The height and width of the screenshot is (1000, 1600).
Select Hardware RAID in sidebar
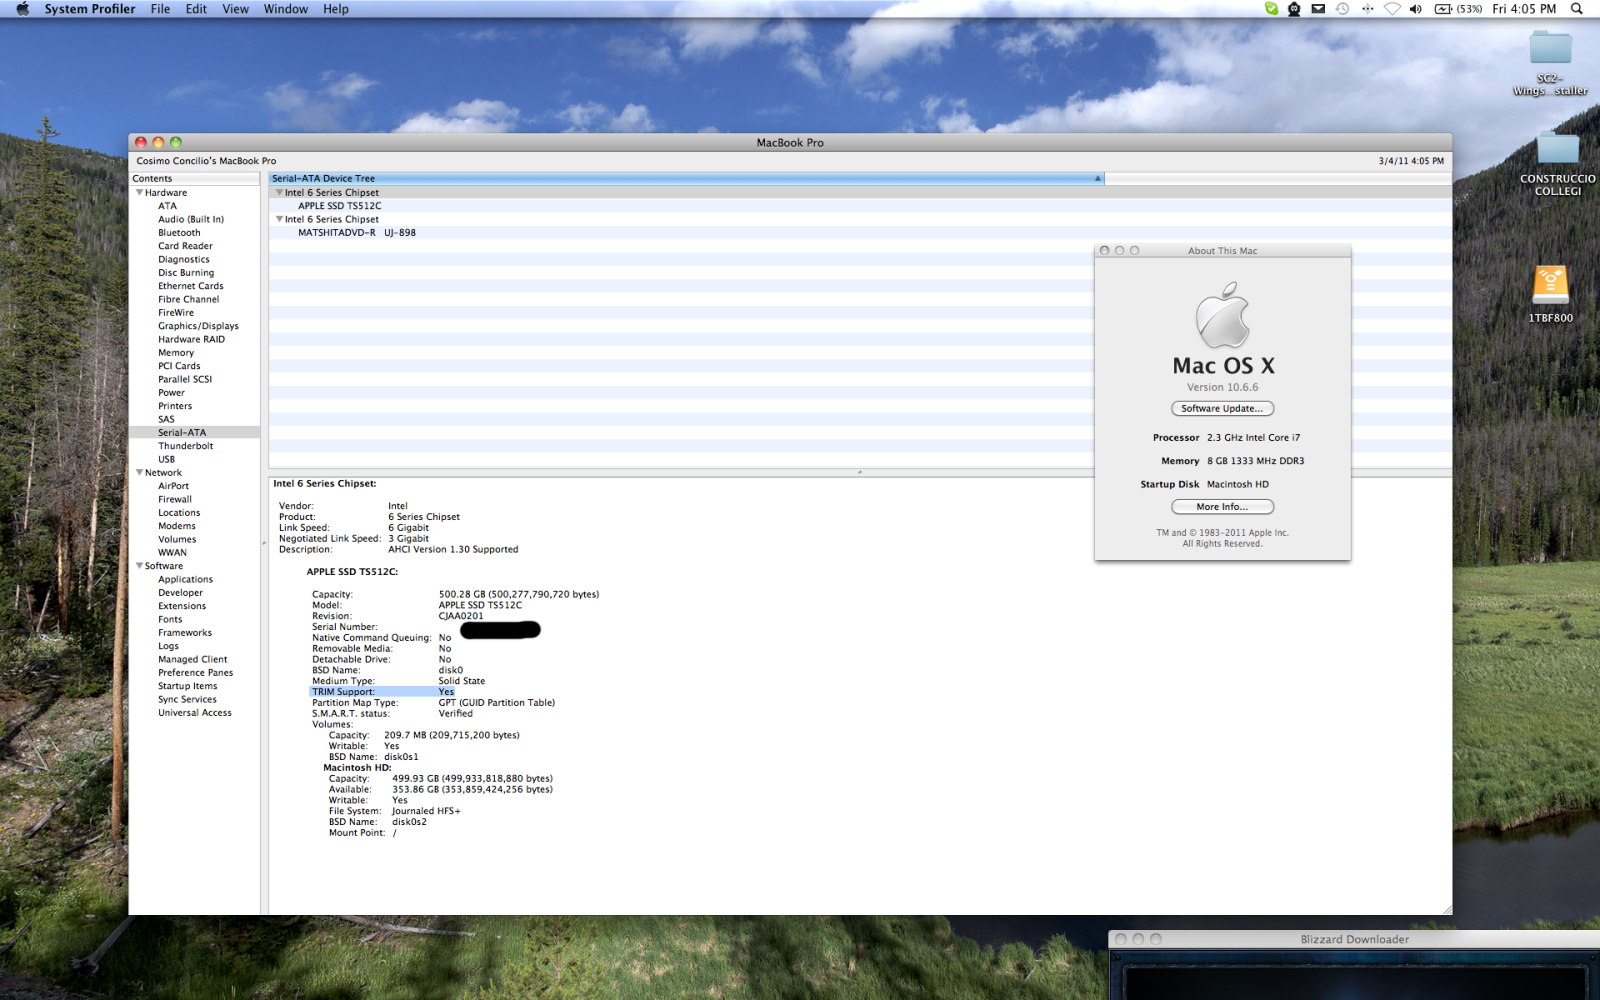[191, 339]
